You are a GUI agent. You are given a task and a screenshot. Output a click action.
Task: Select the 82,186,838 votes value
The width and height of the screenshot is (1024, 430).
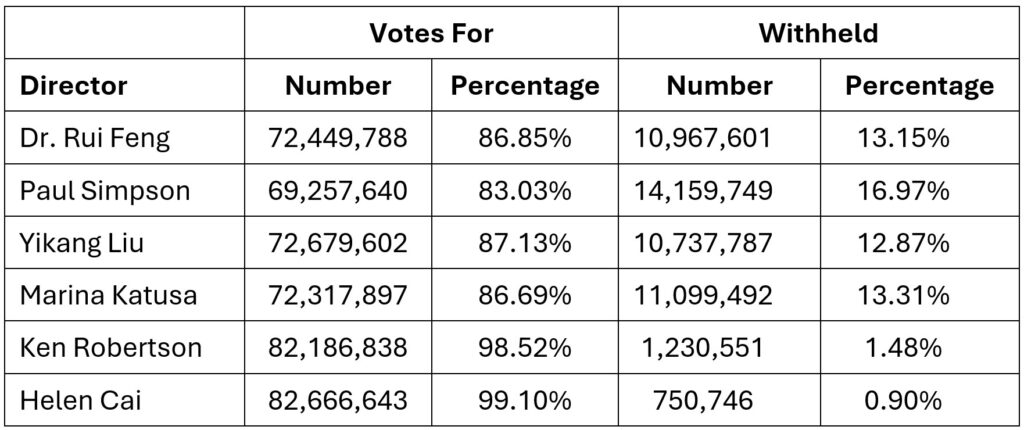(x=338, y=348)
